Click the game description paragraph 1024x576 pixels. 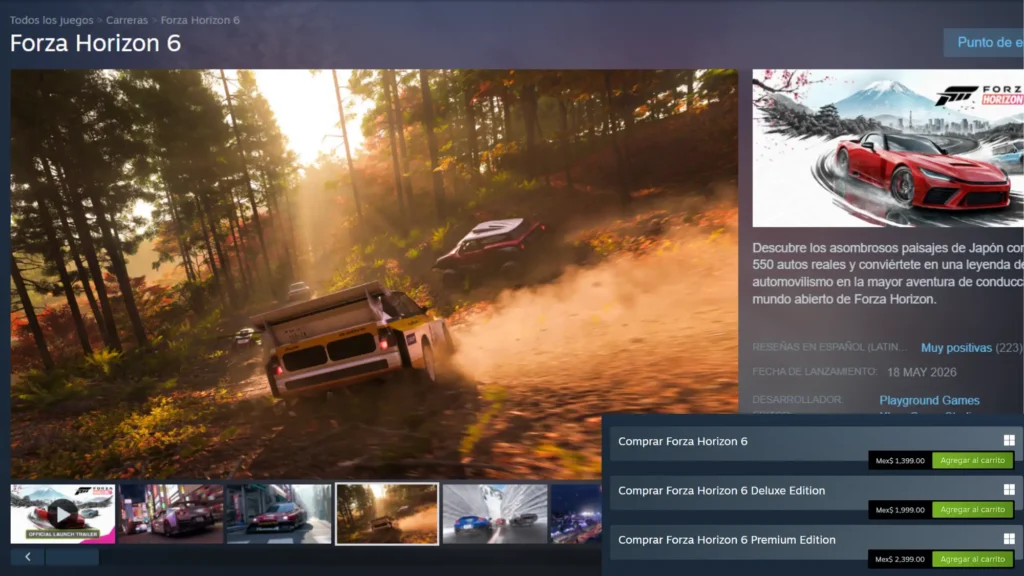[x=888, y=274]
